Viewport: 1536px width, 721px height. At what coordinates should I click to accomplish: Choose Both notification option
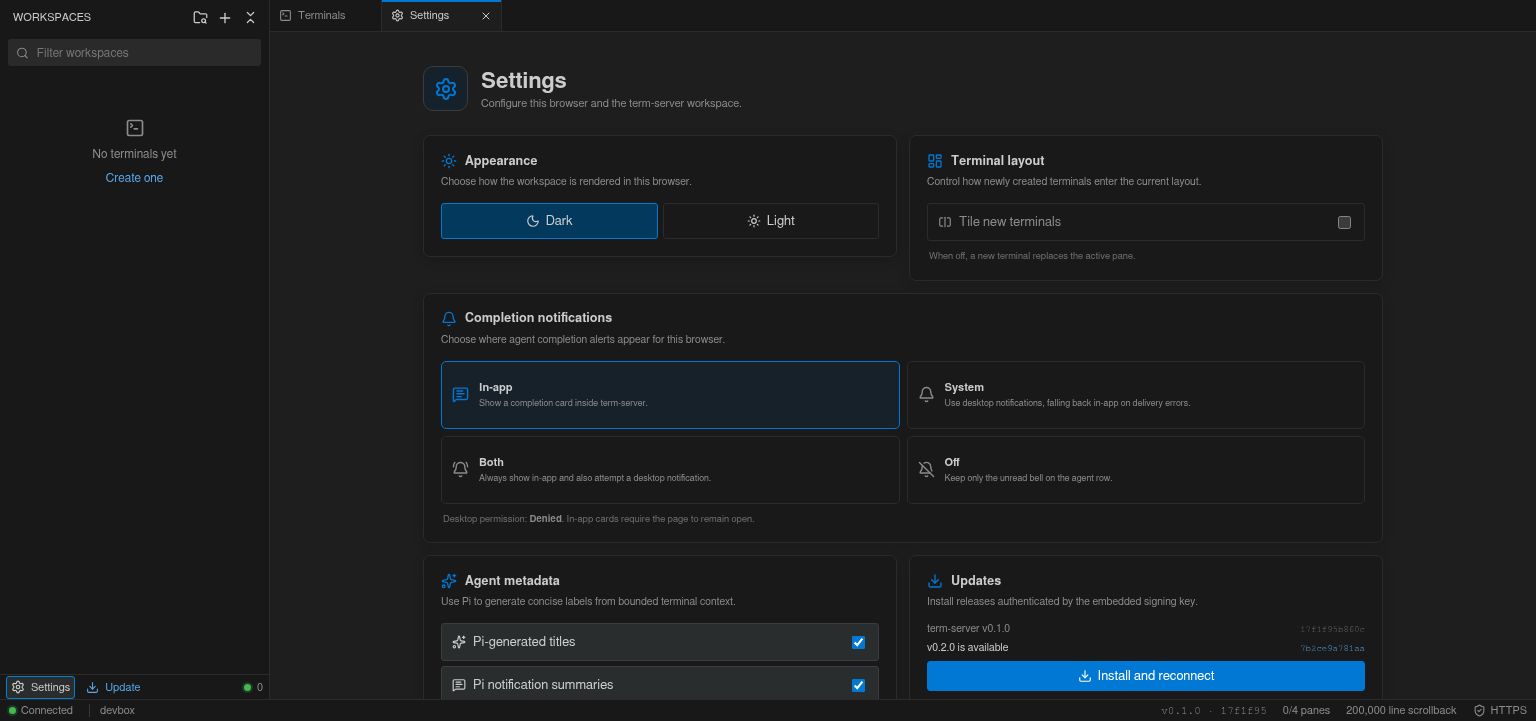point(670,470)
